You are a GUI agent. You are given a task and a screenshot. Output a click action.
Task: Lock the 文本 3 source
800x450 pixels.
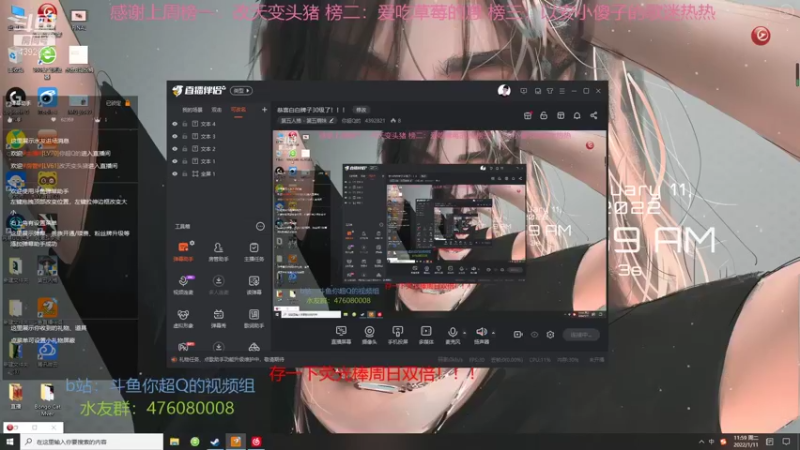pos(185,136)
